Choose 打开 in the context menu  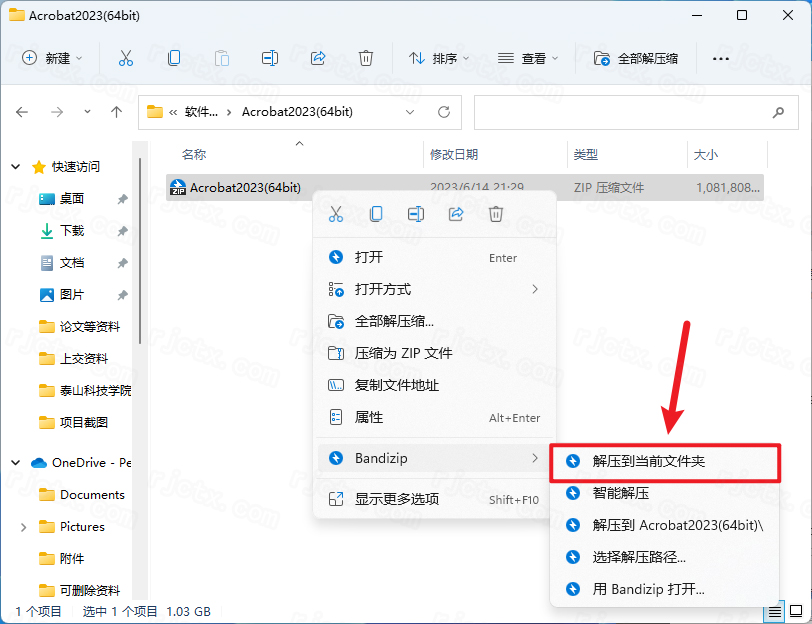coord(434,257)
